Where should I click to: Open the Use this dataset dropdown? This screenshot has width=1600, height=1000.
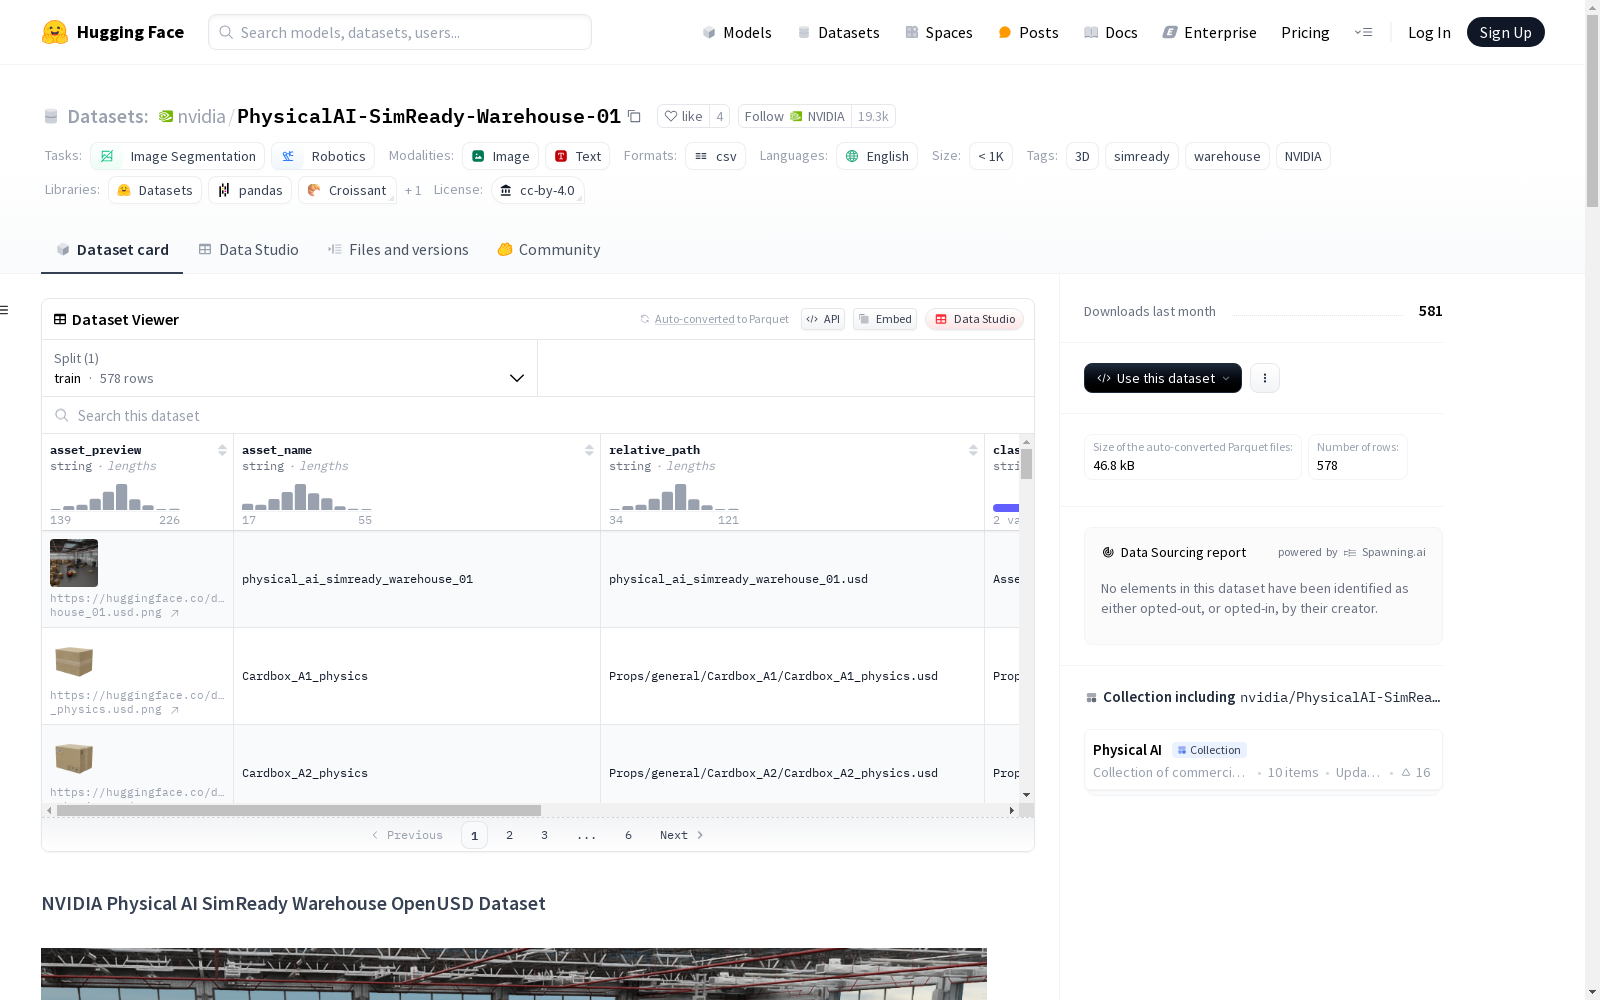[1163, 378]
